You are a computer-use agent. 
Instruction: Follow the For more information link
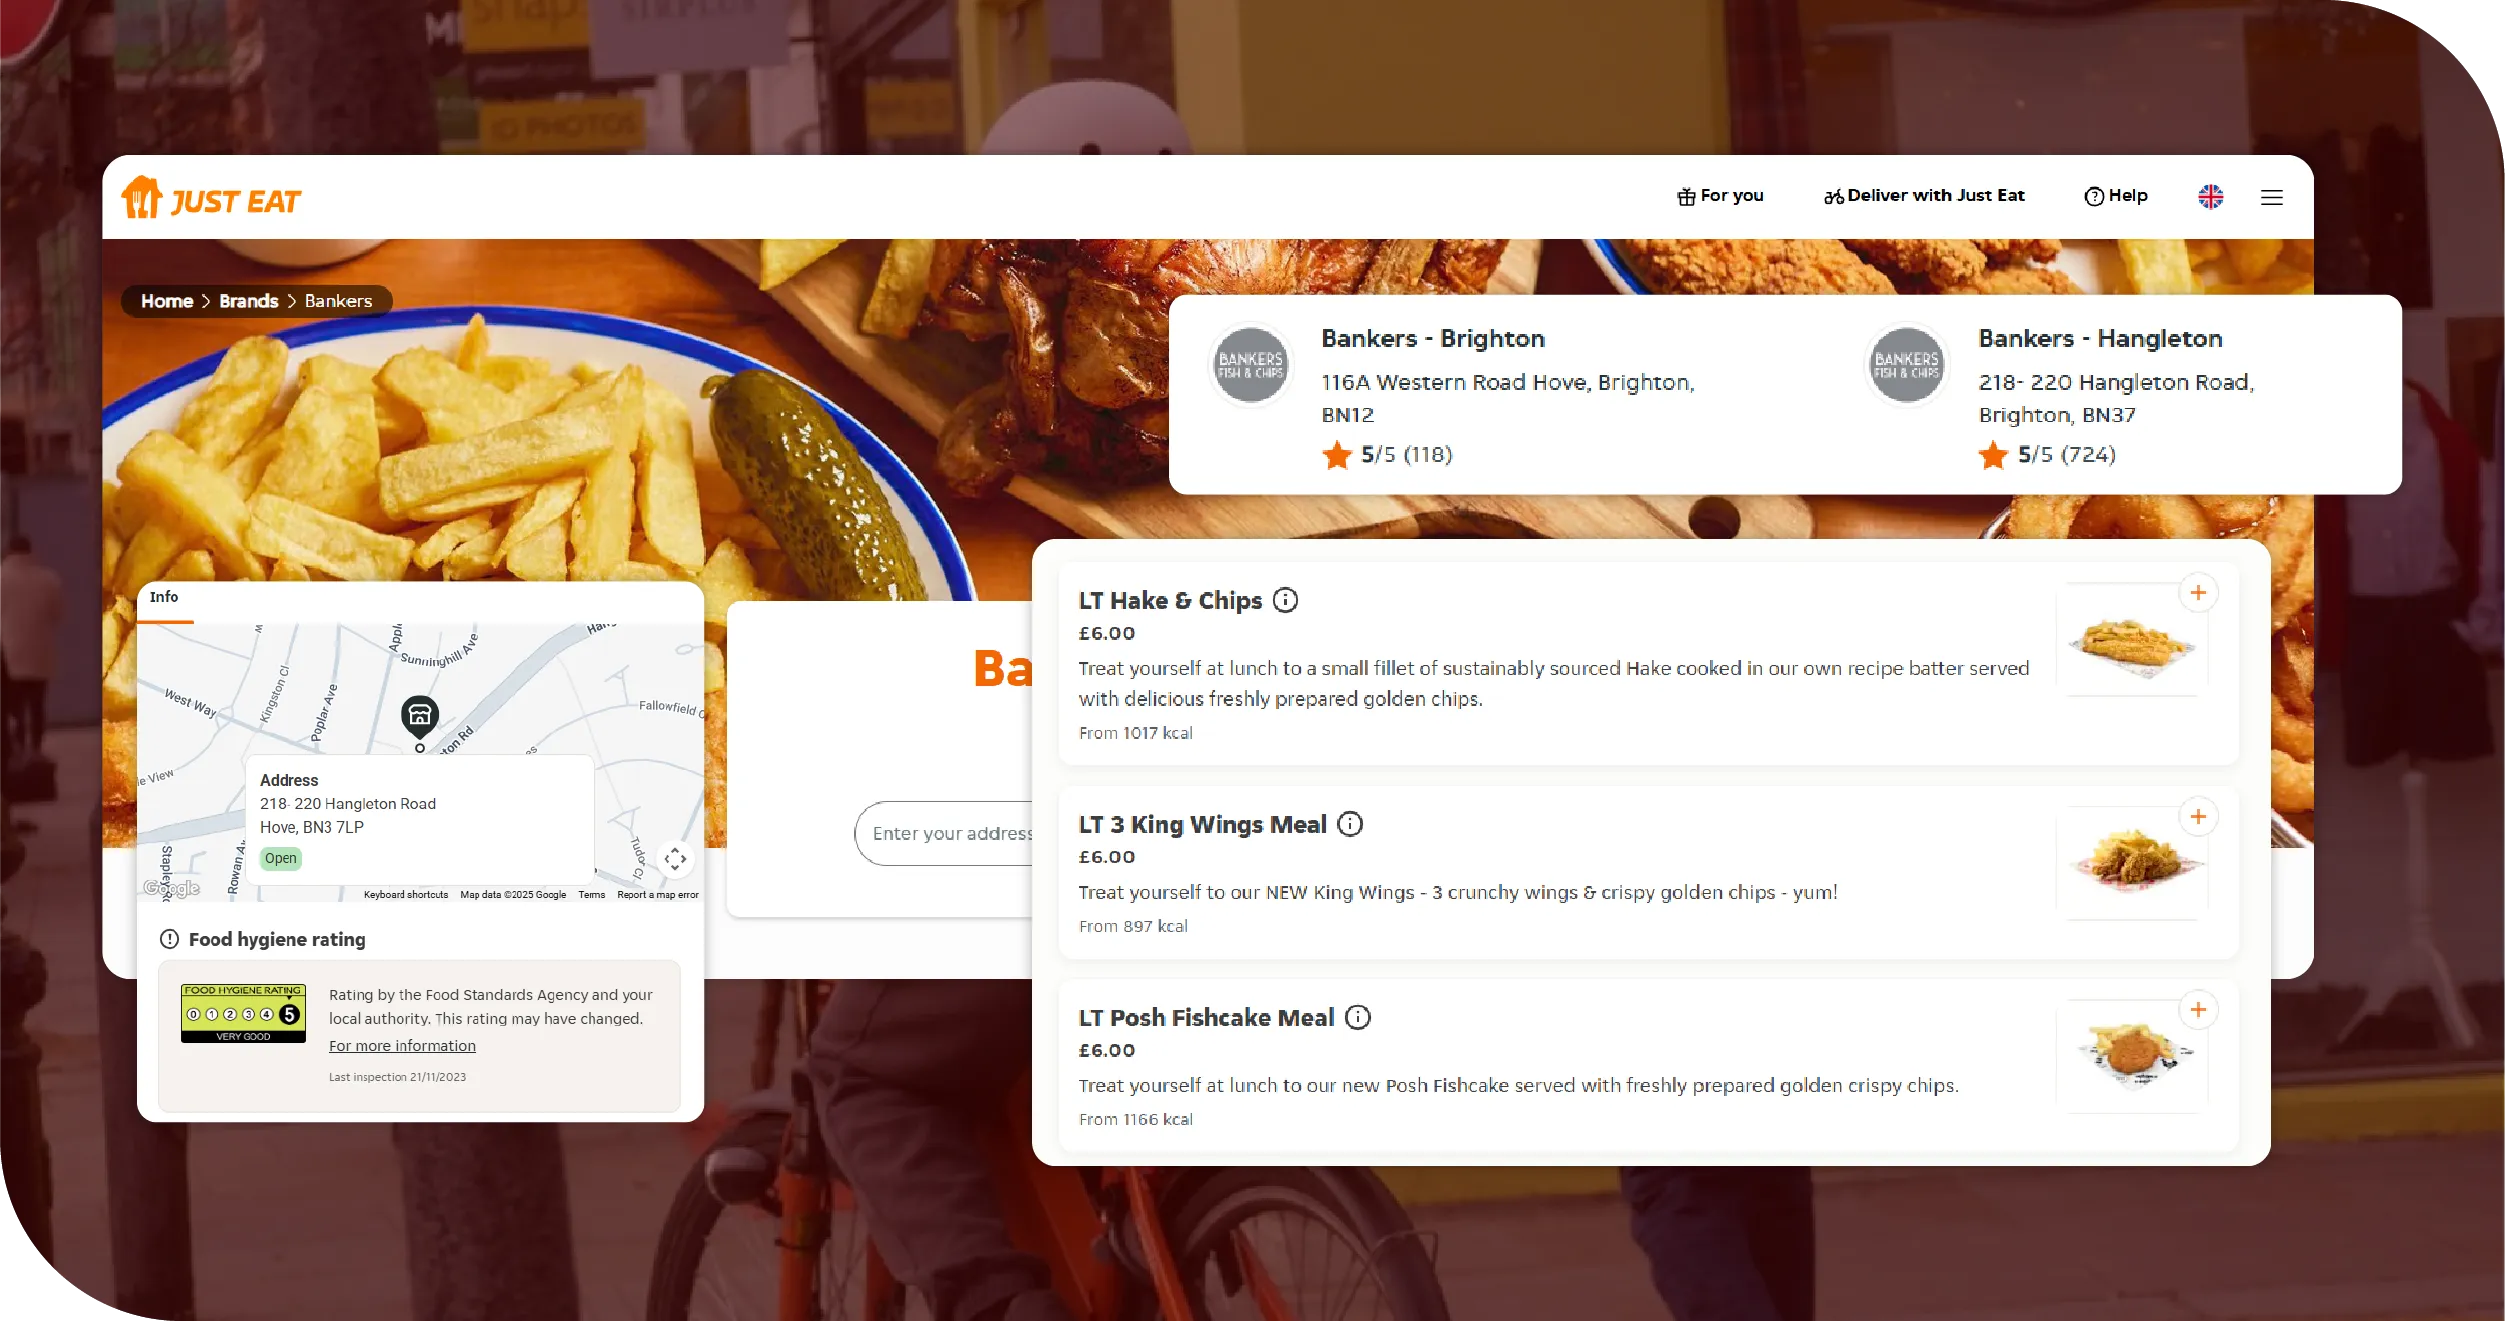(402, 1046)
